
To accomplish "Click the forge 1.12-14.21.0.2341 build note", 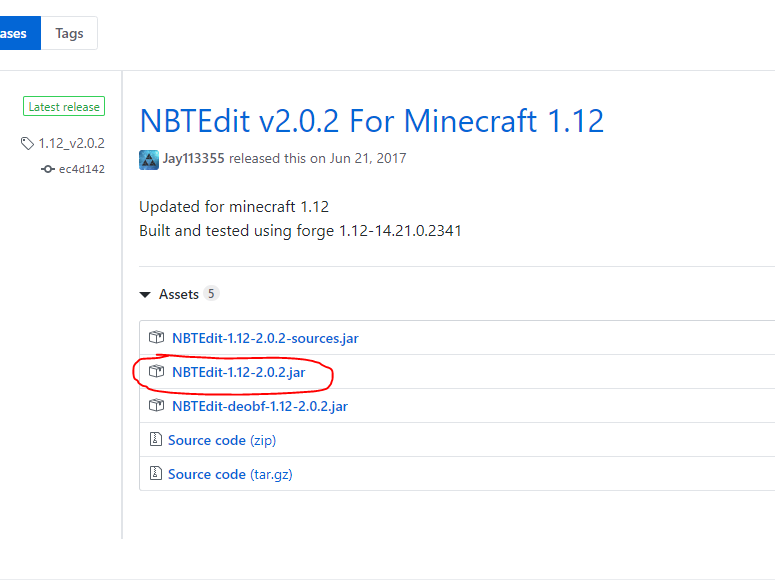I will point(300,231).
